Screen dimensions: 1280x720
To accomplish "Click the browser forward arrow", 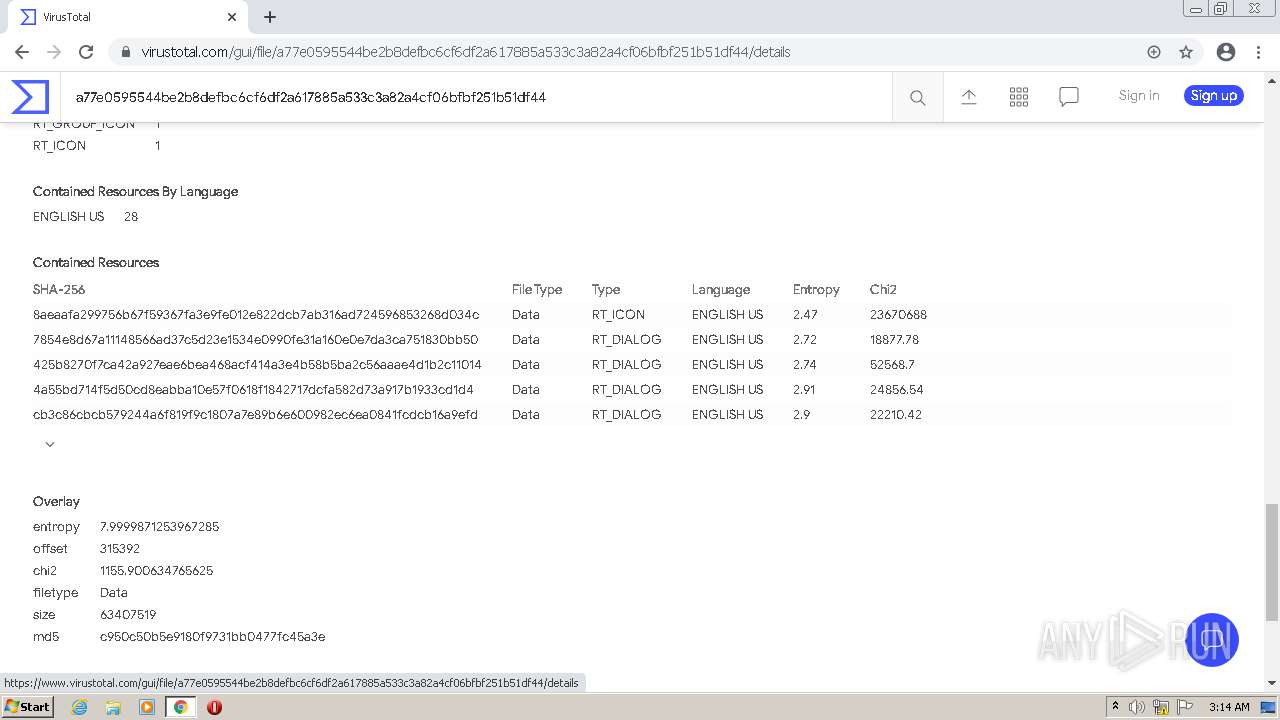I will pyautogui.click(x=54, y=52).
